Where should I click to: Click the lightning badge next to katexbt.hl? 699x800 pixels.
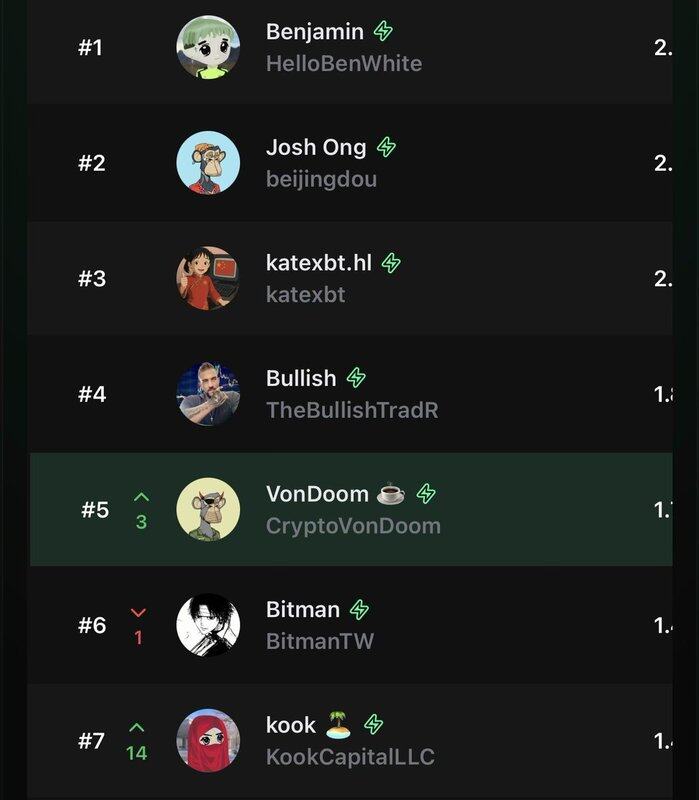[x=391, y=263]
